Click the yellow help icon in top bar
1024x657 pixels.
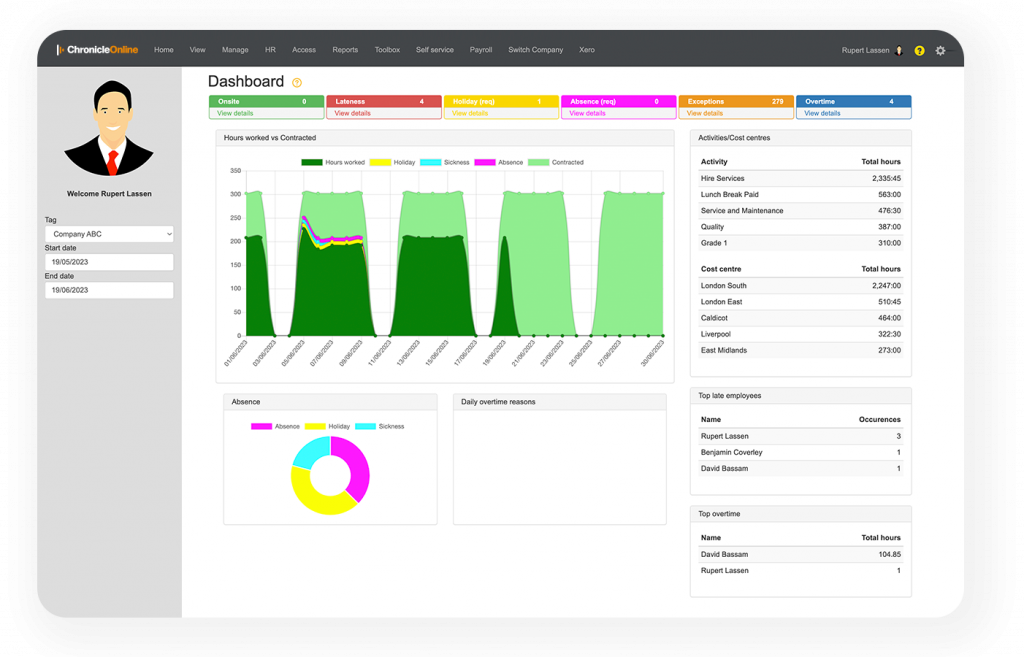coord(919,50)
